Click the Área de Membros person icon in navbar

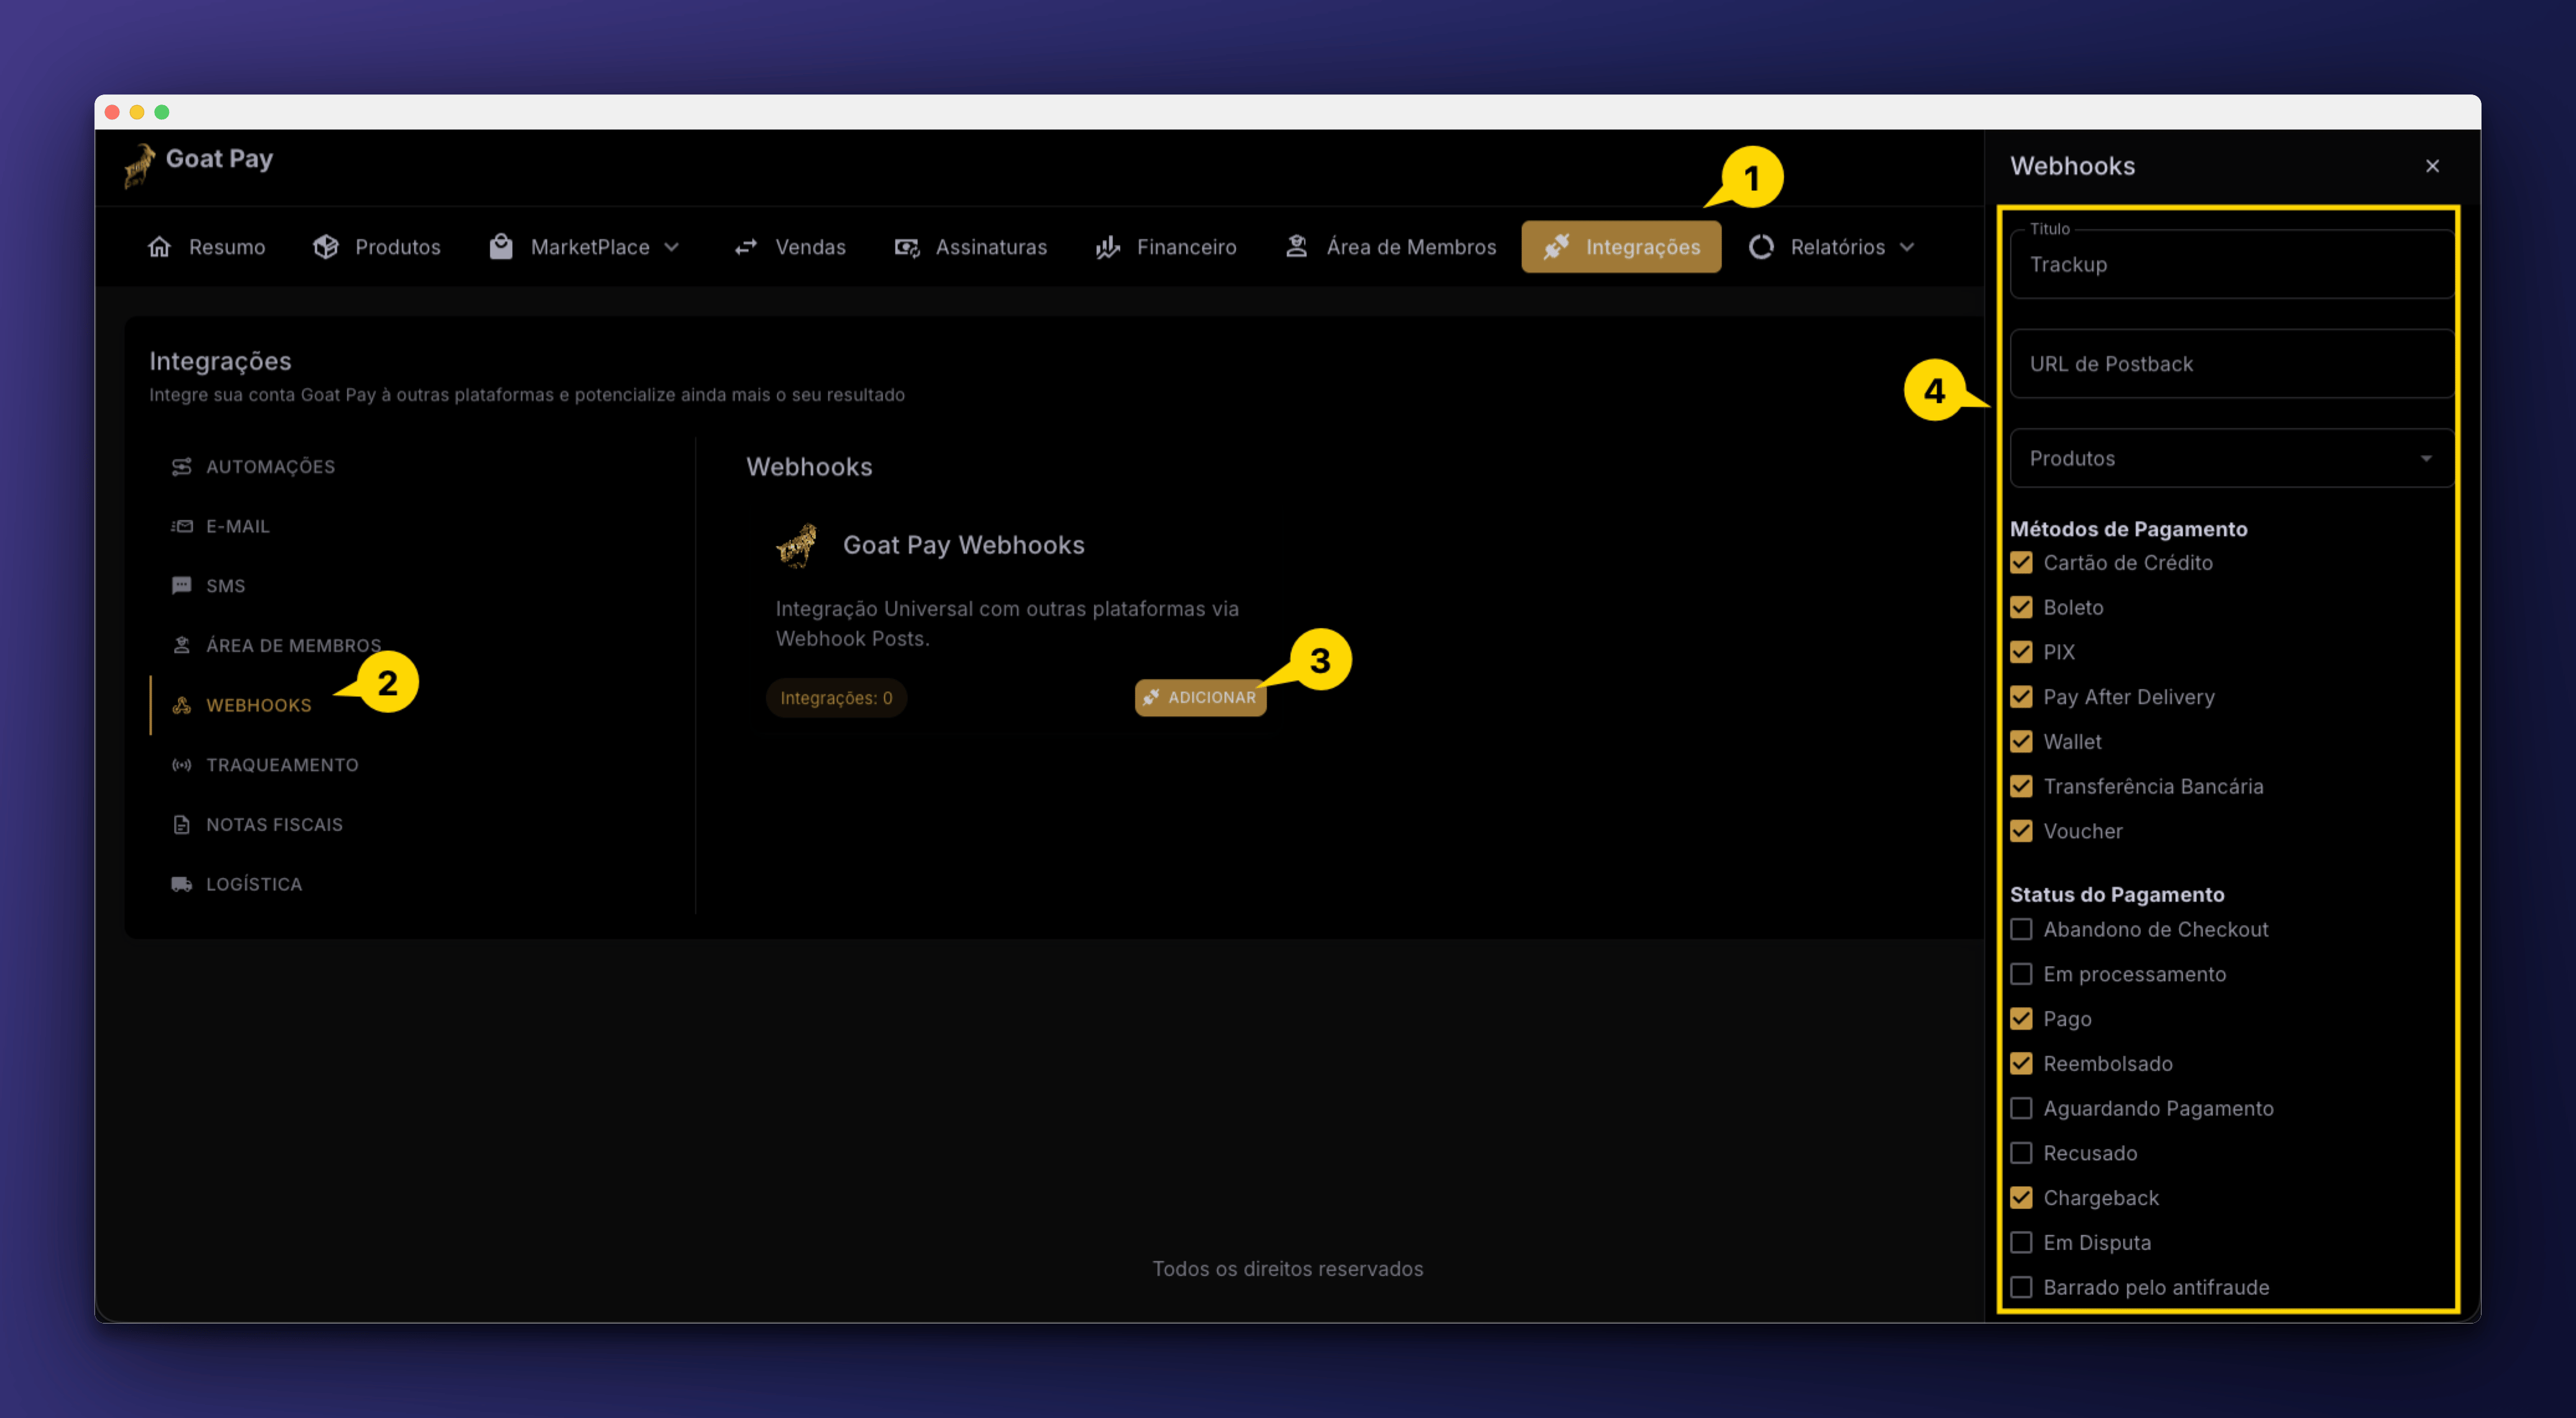[1296, 246]
